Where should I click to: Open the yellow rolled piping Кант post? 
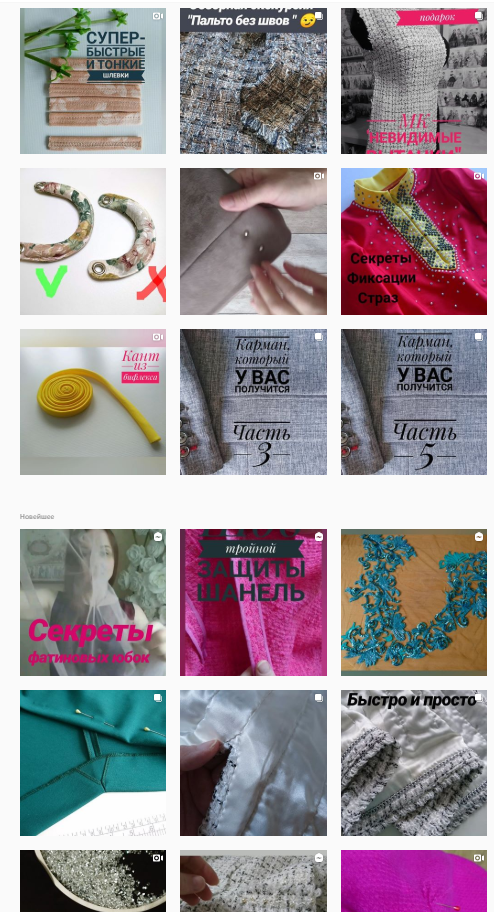(x=93, y=402)
